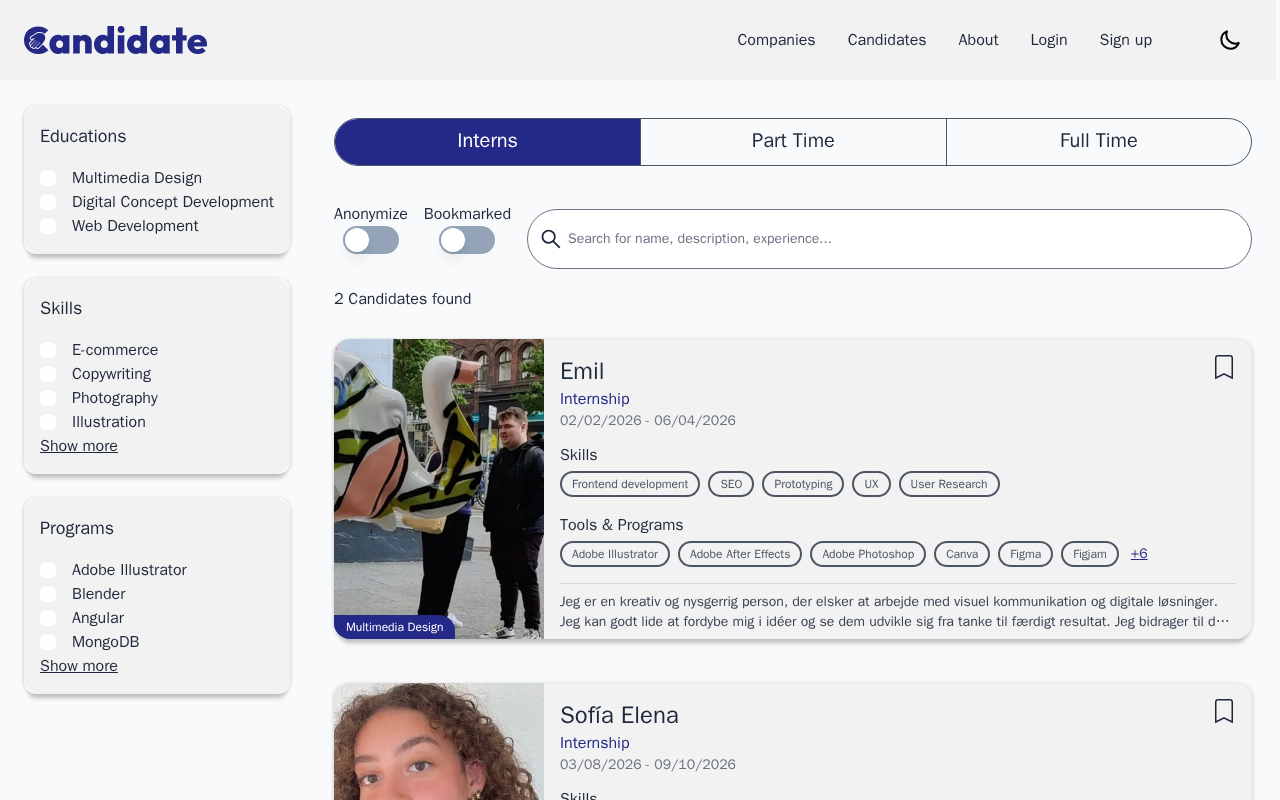The image size is (1280, 800).
Task: Open Sofía Elena's profile photo
Action: [x=439, y=742]
